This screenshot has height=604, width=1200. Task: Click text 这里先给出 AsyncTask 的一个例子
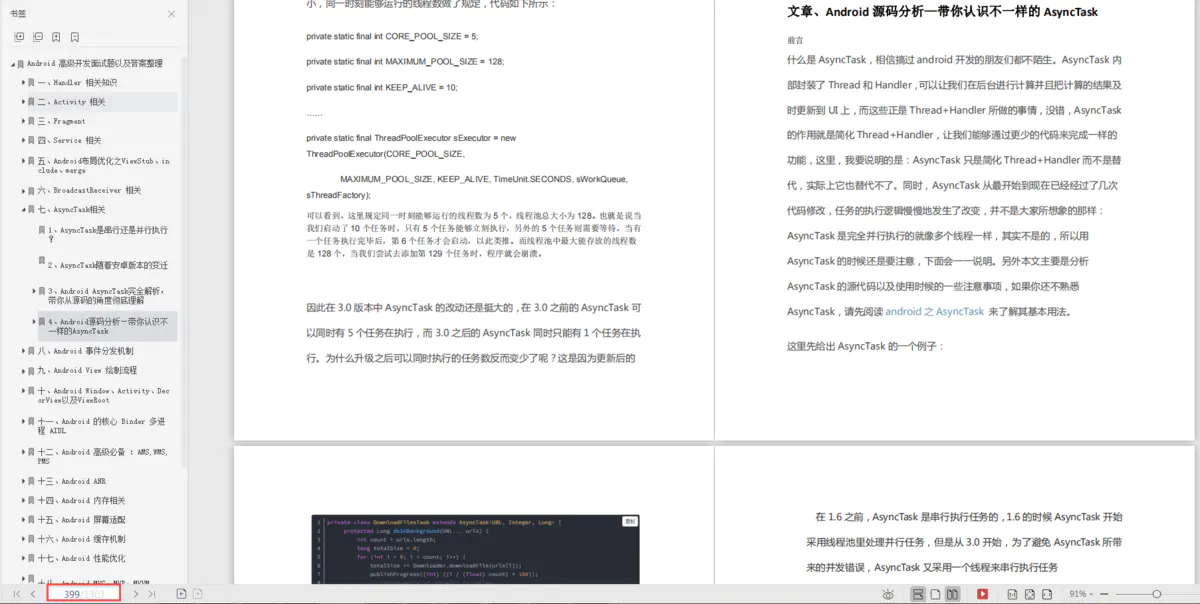(866, 346)
